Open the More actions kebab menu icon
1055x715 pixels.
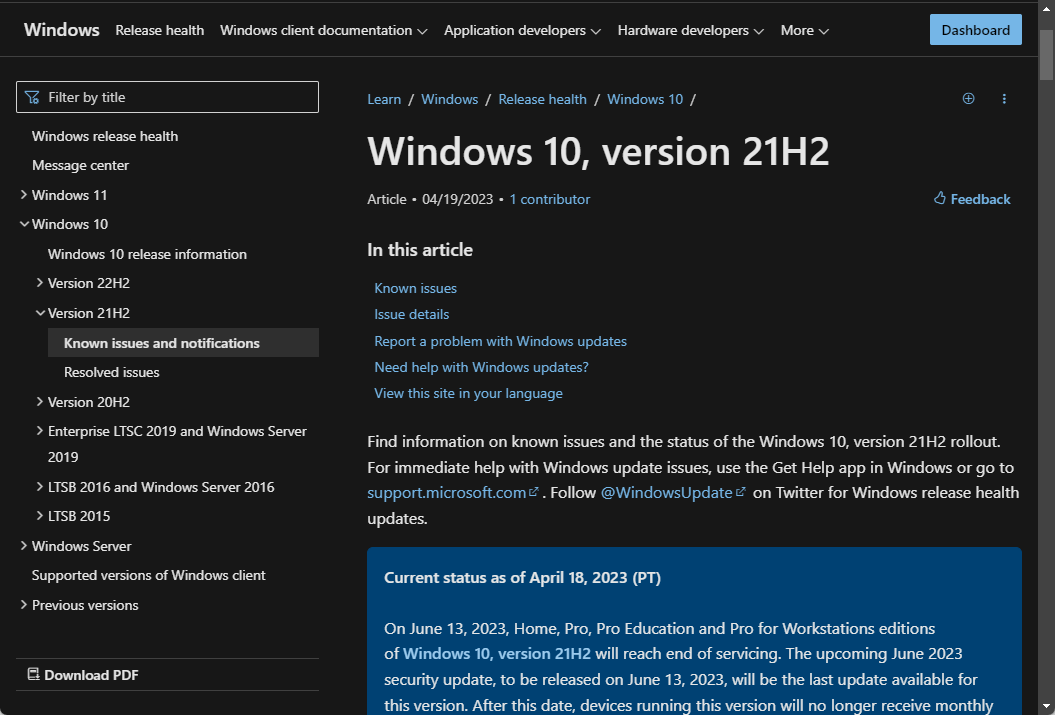(1004, 99)
